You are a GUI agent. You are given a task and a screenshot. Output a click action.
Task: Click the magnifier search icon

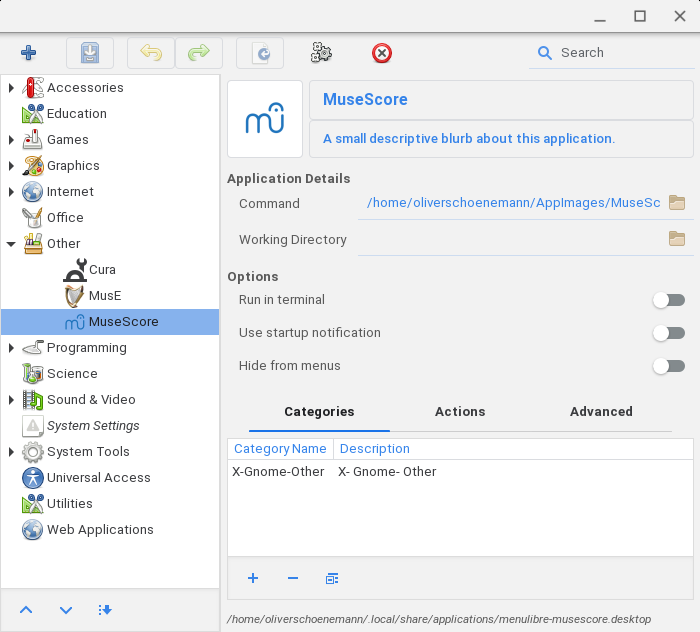click(x=545, y=53)
